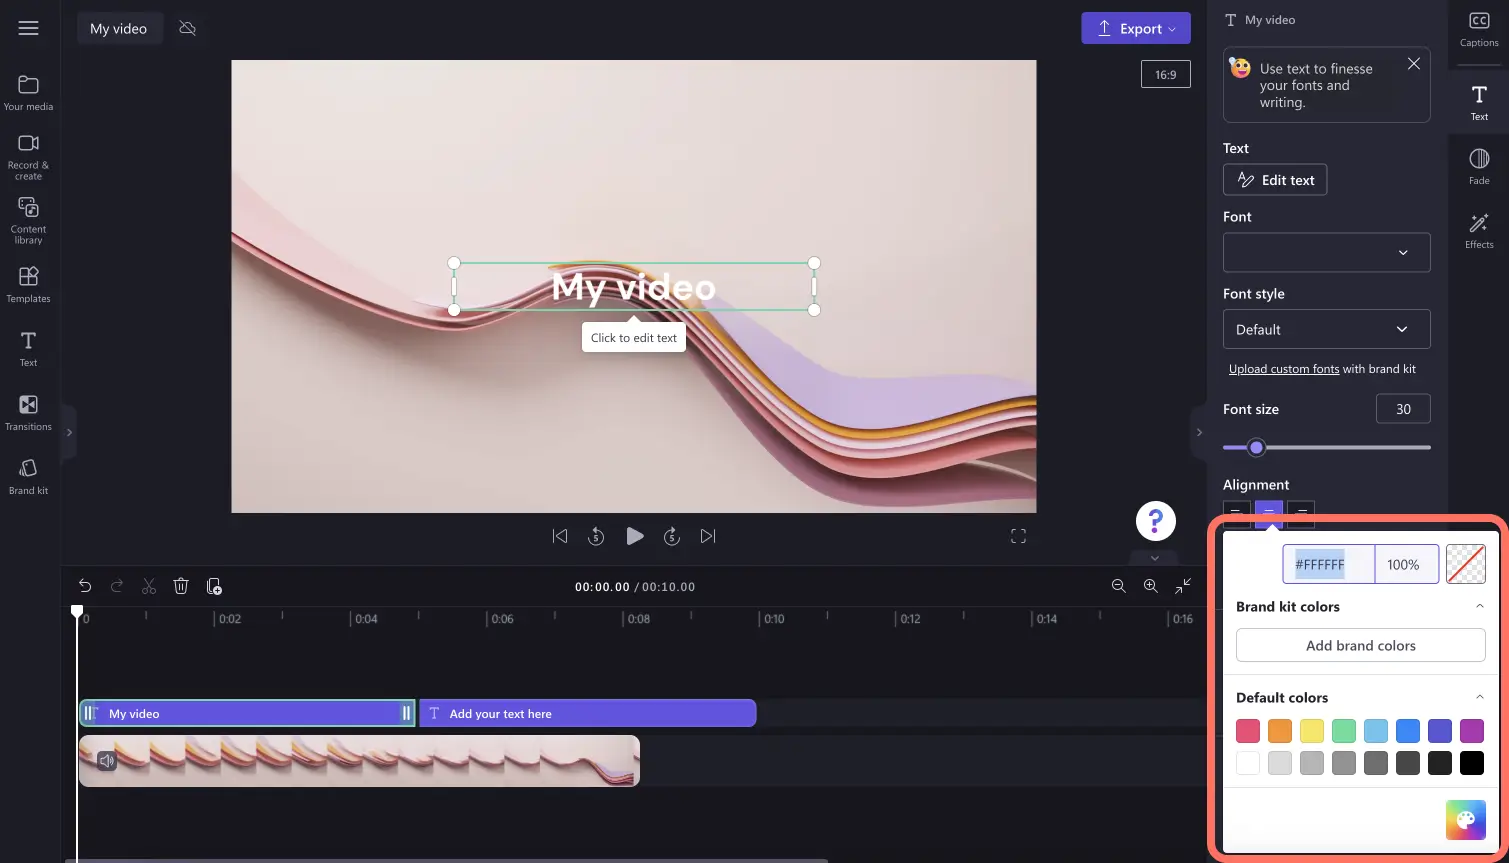Pick the black default color swatch
Image resolution: width=1509 pixels, height=863 pixels.
coord(1472,763)
